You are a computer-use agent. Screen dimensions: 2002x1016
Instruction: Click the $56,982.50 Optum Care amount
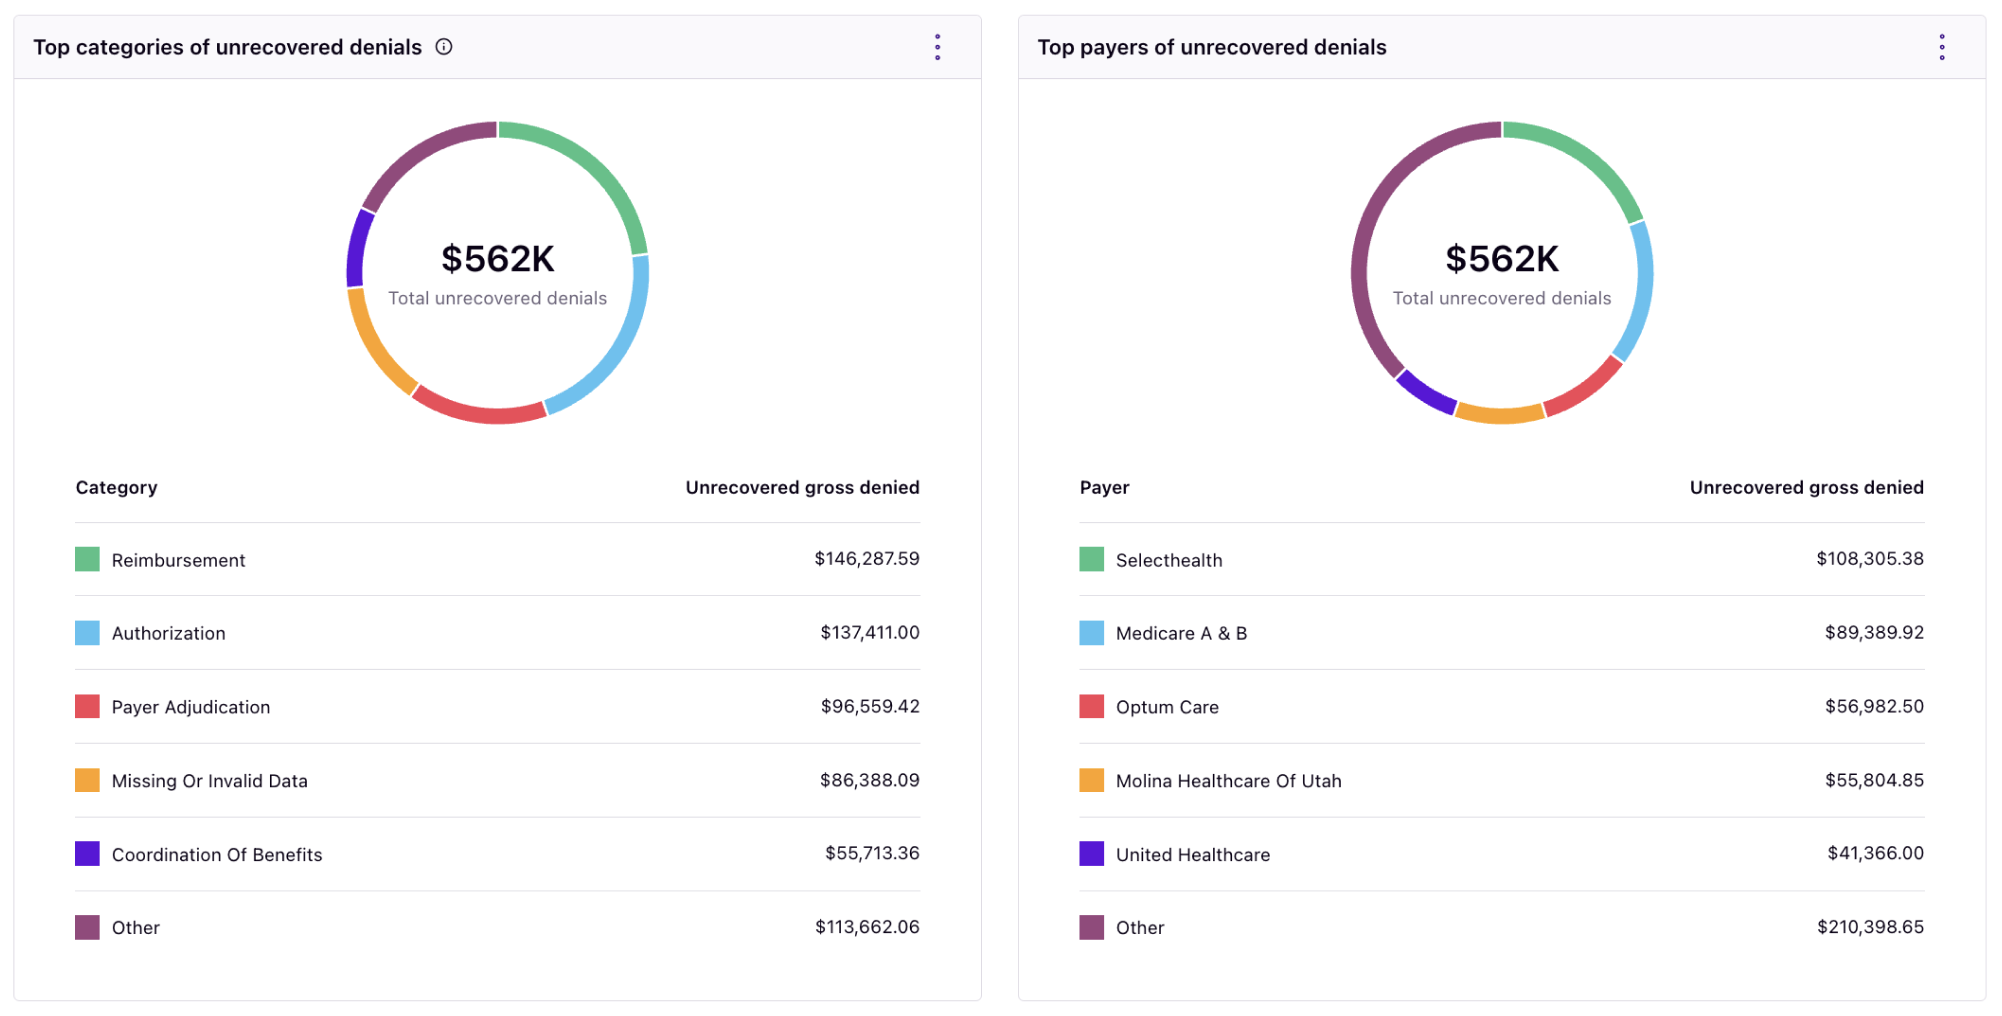(x=1874, y=706)
